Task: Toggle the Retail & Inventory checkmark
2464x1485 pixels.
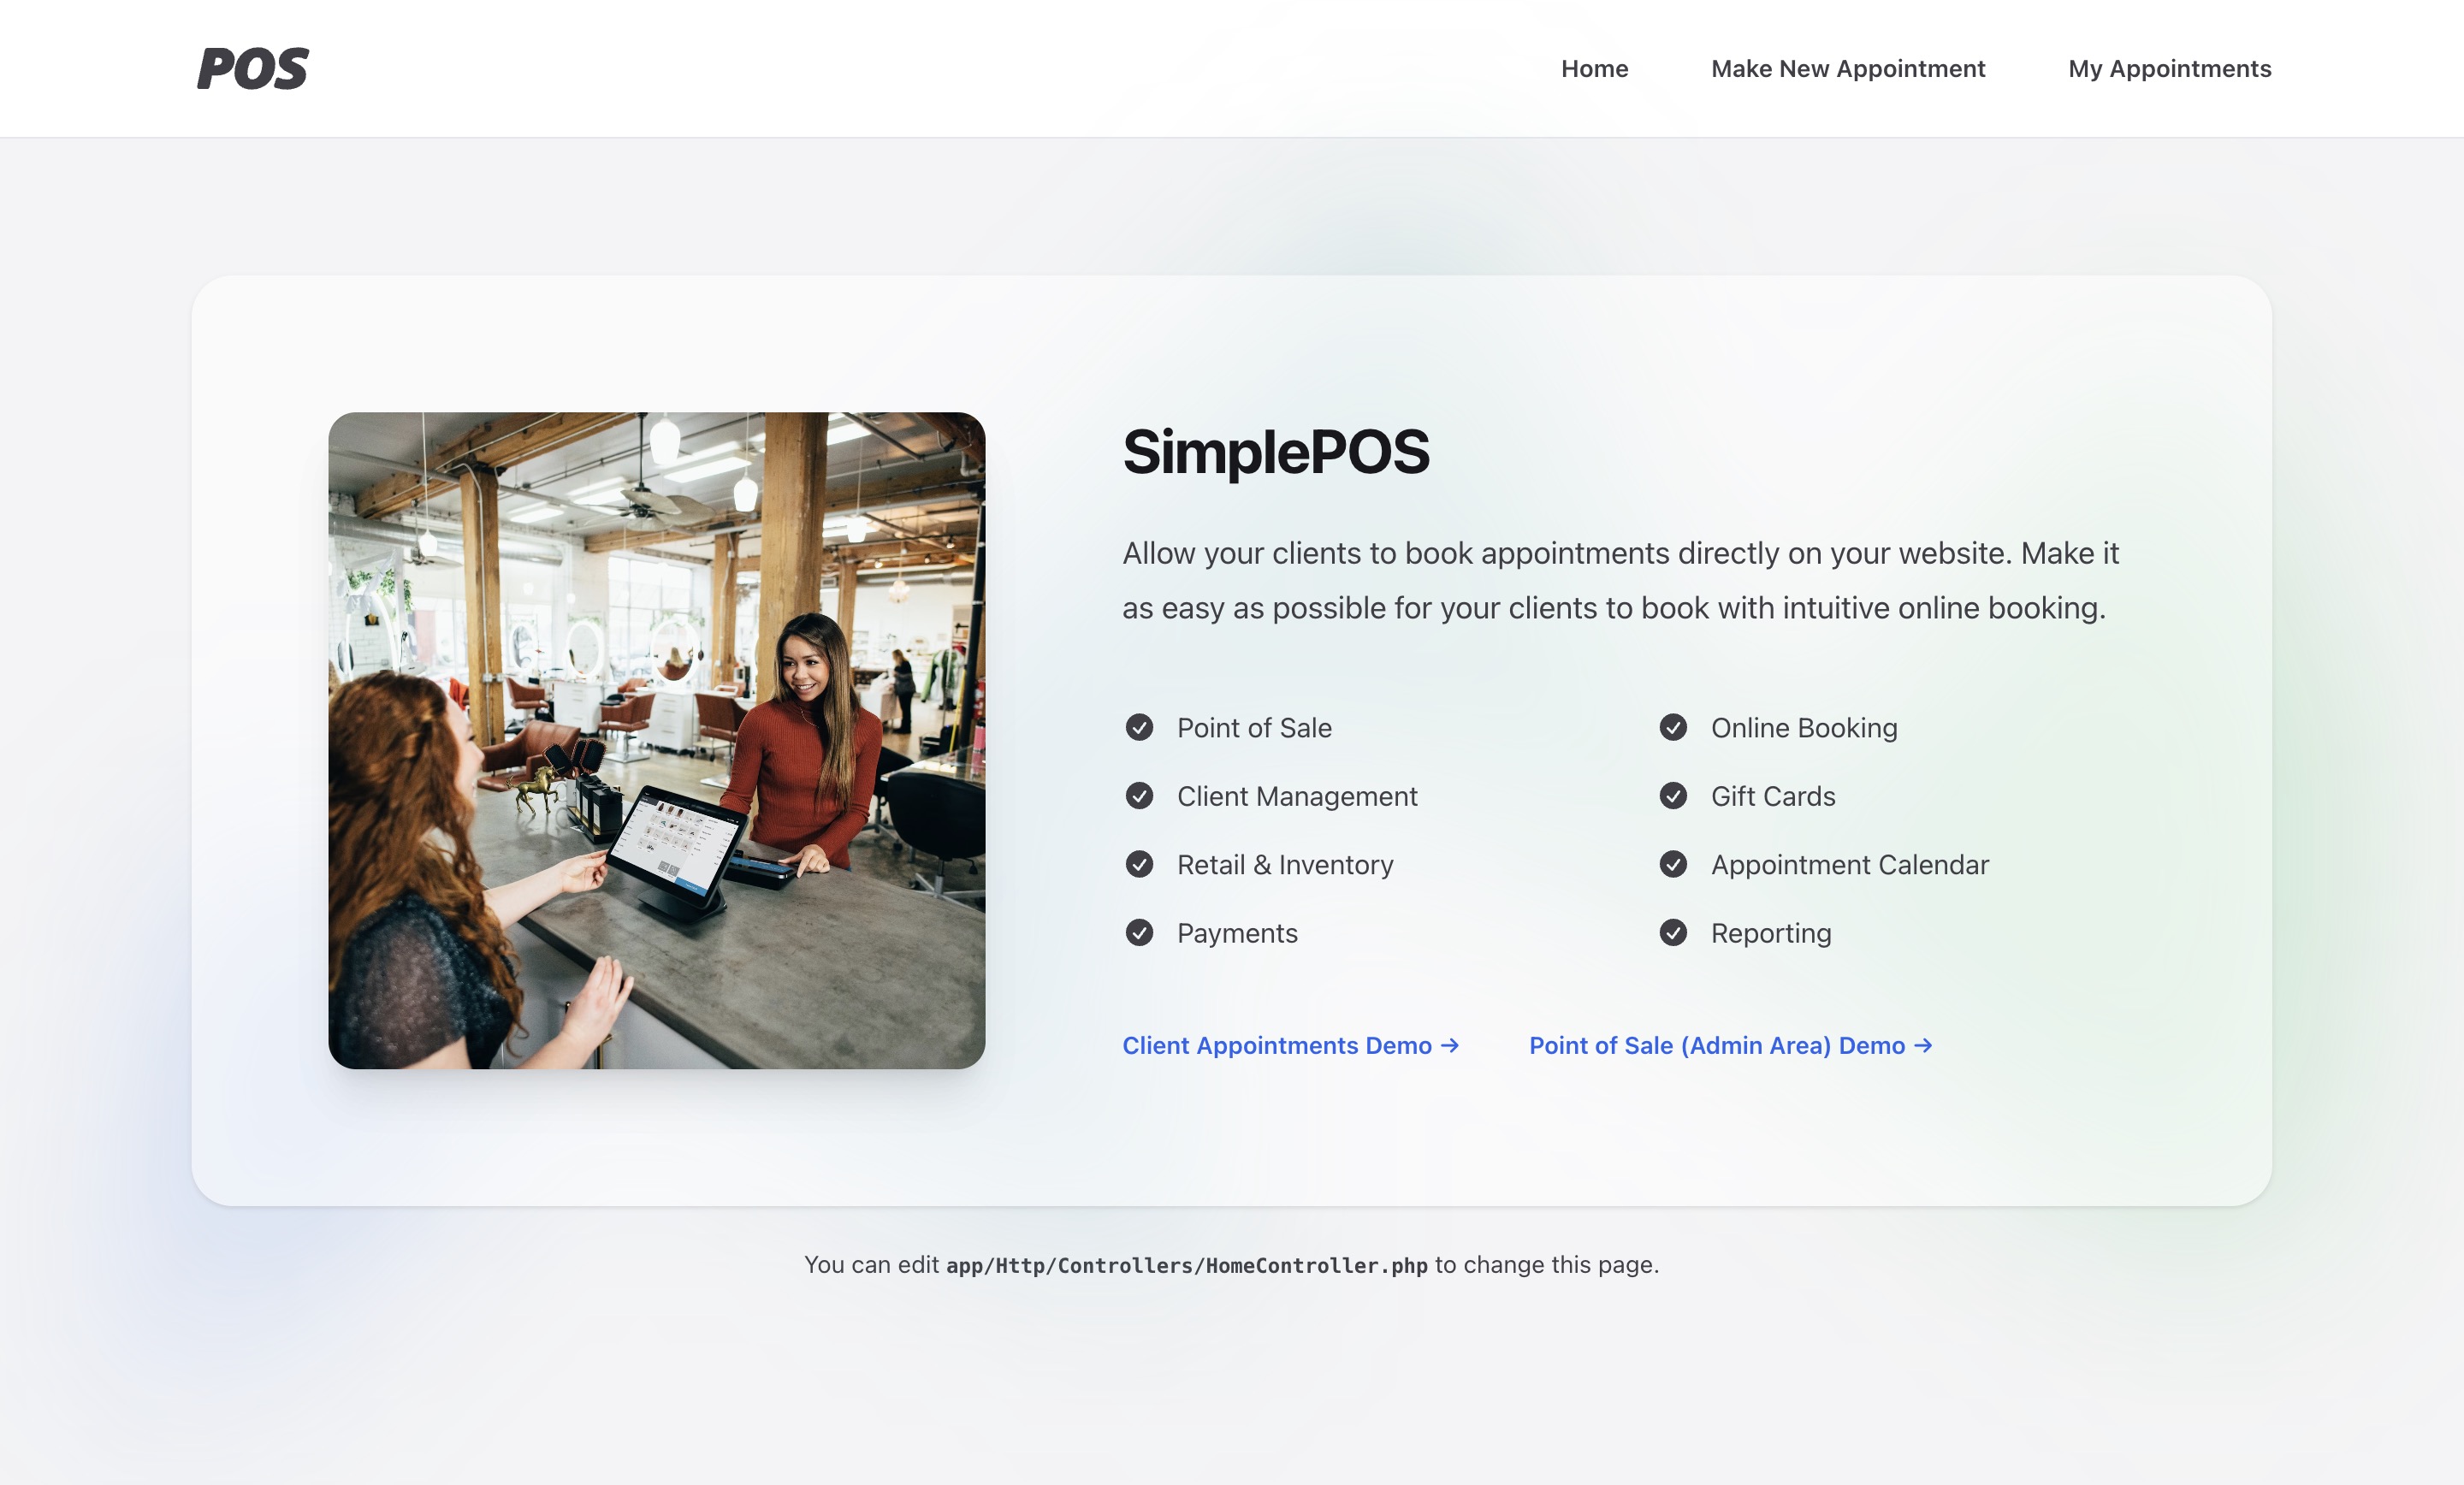Action: [1140, 864]
